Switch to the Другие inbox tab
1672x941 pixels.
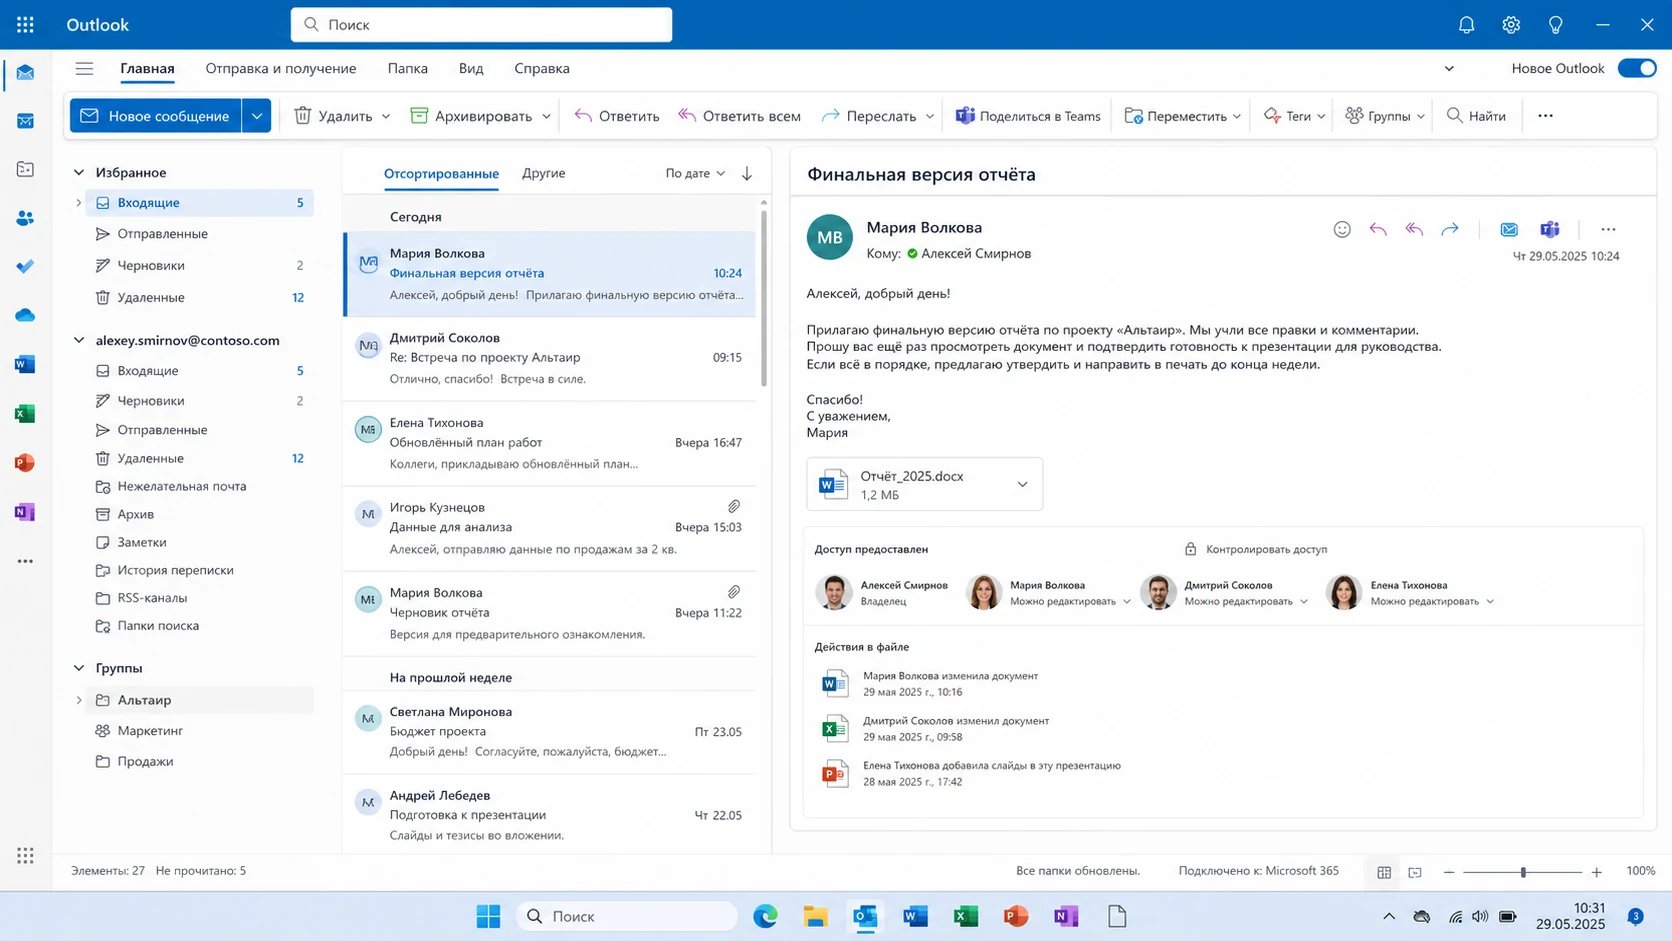(543, 173)
